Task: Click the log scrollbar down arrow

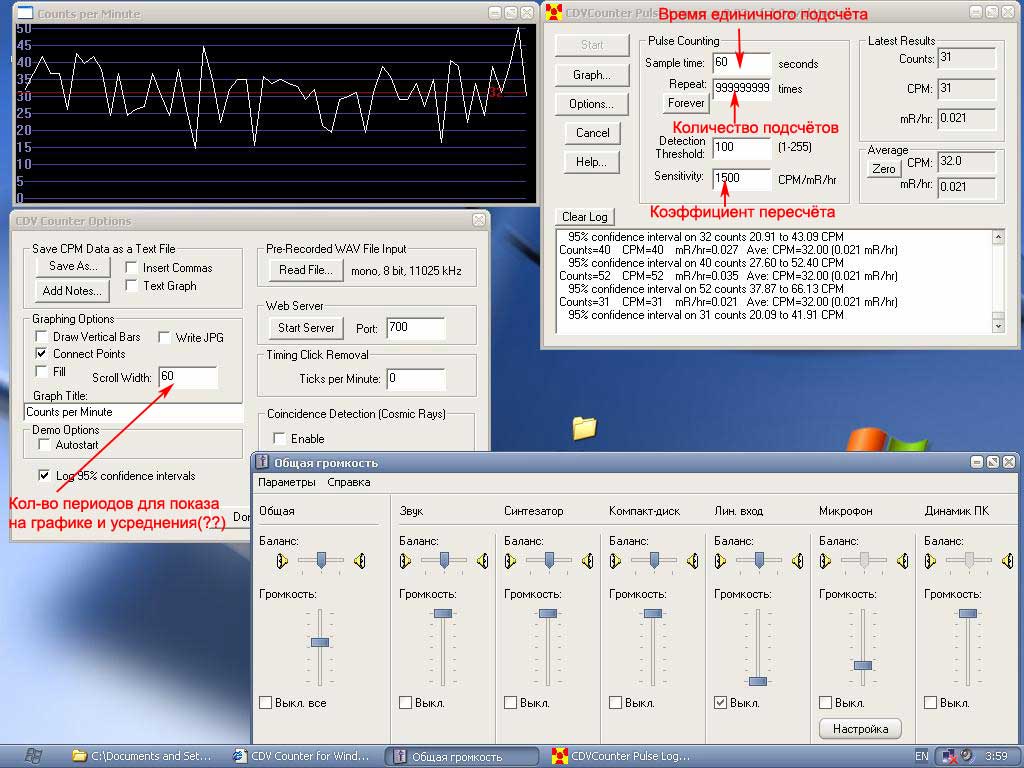Action: tap(997, 324)
